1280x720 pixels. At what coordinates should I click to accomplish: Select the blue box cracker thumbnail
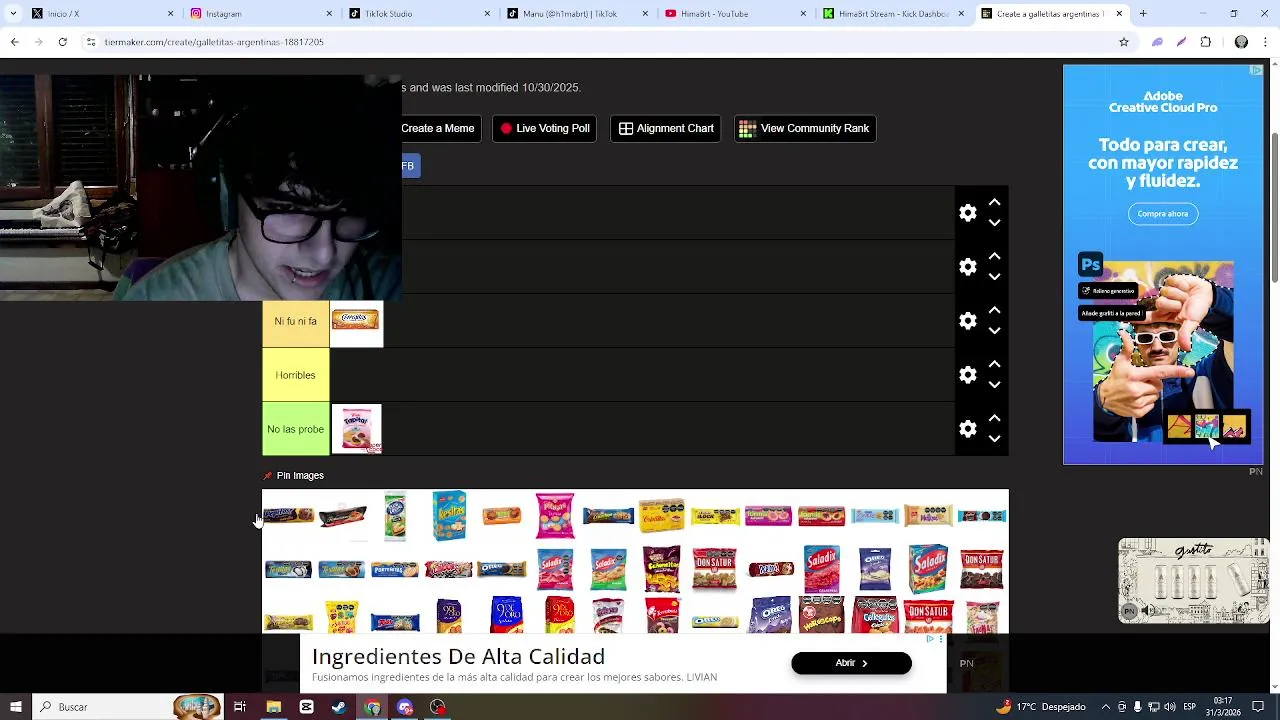449,516
